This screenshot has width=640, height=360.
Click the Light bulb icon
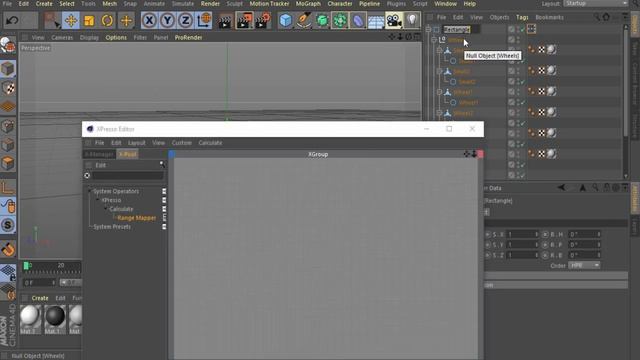[x=412, y=20]
